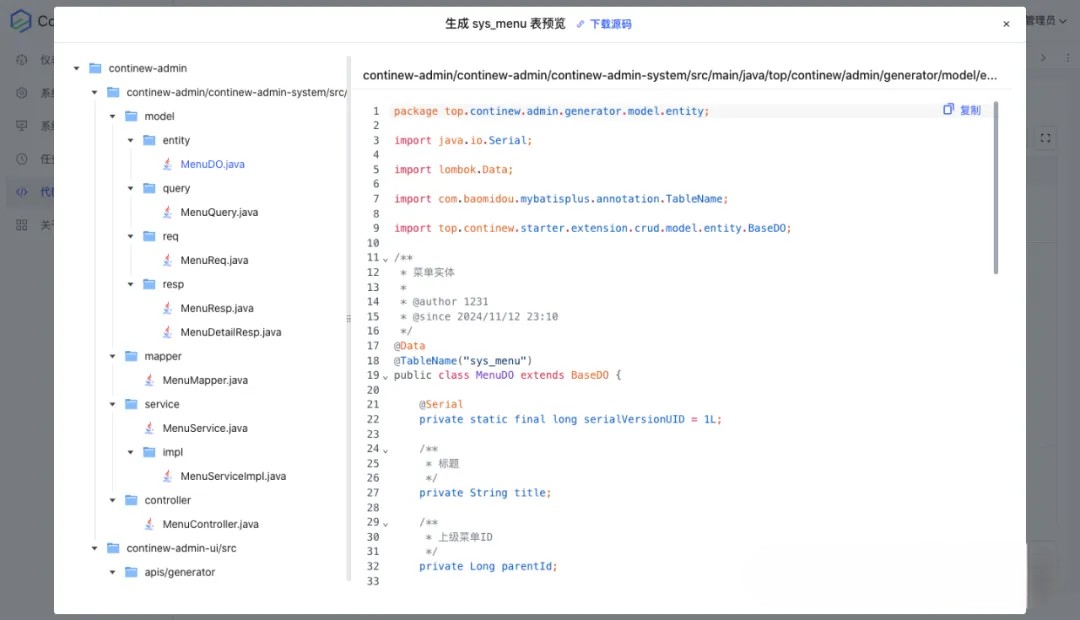The width and height of the screenshot is (1080, 620).
Task: Click the Java icon beside MenuMapper.java
Action: click(x=150, y=380)
